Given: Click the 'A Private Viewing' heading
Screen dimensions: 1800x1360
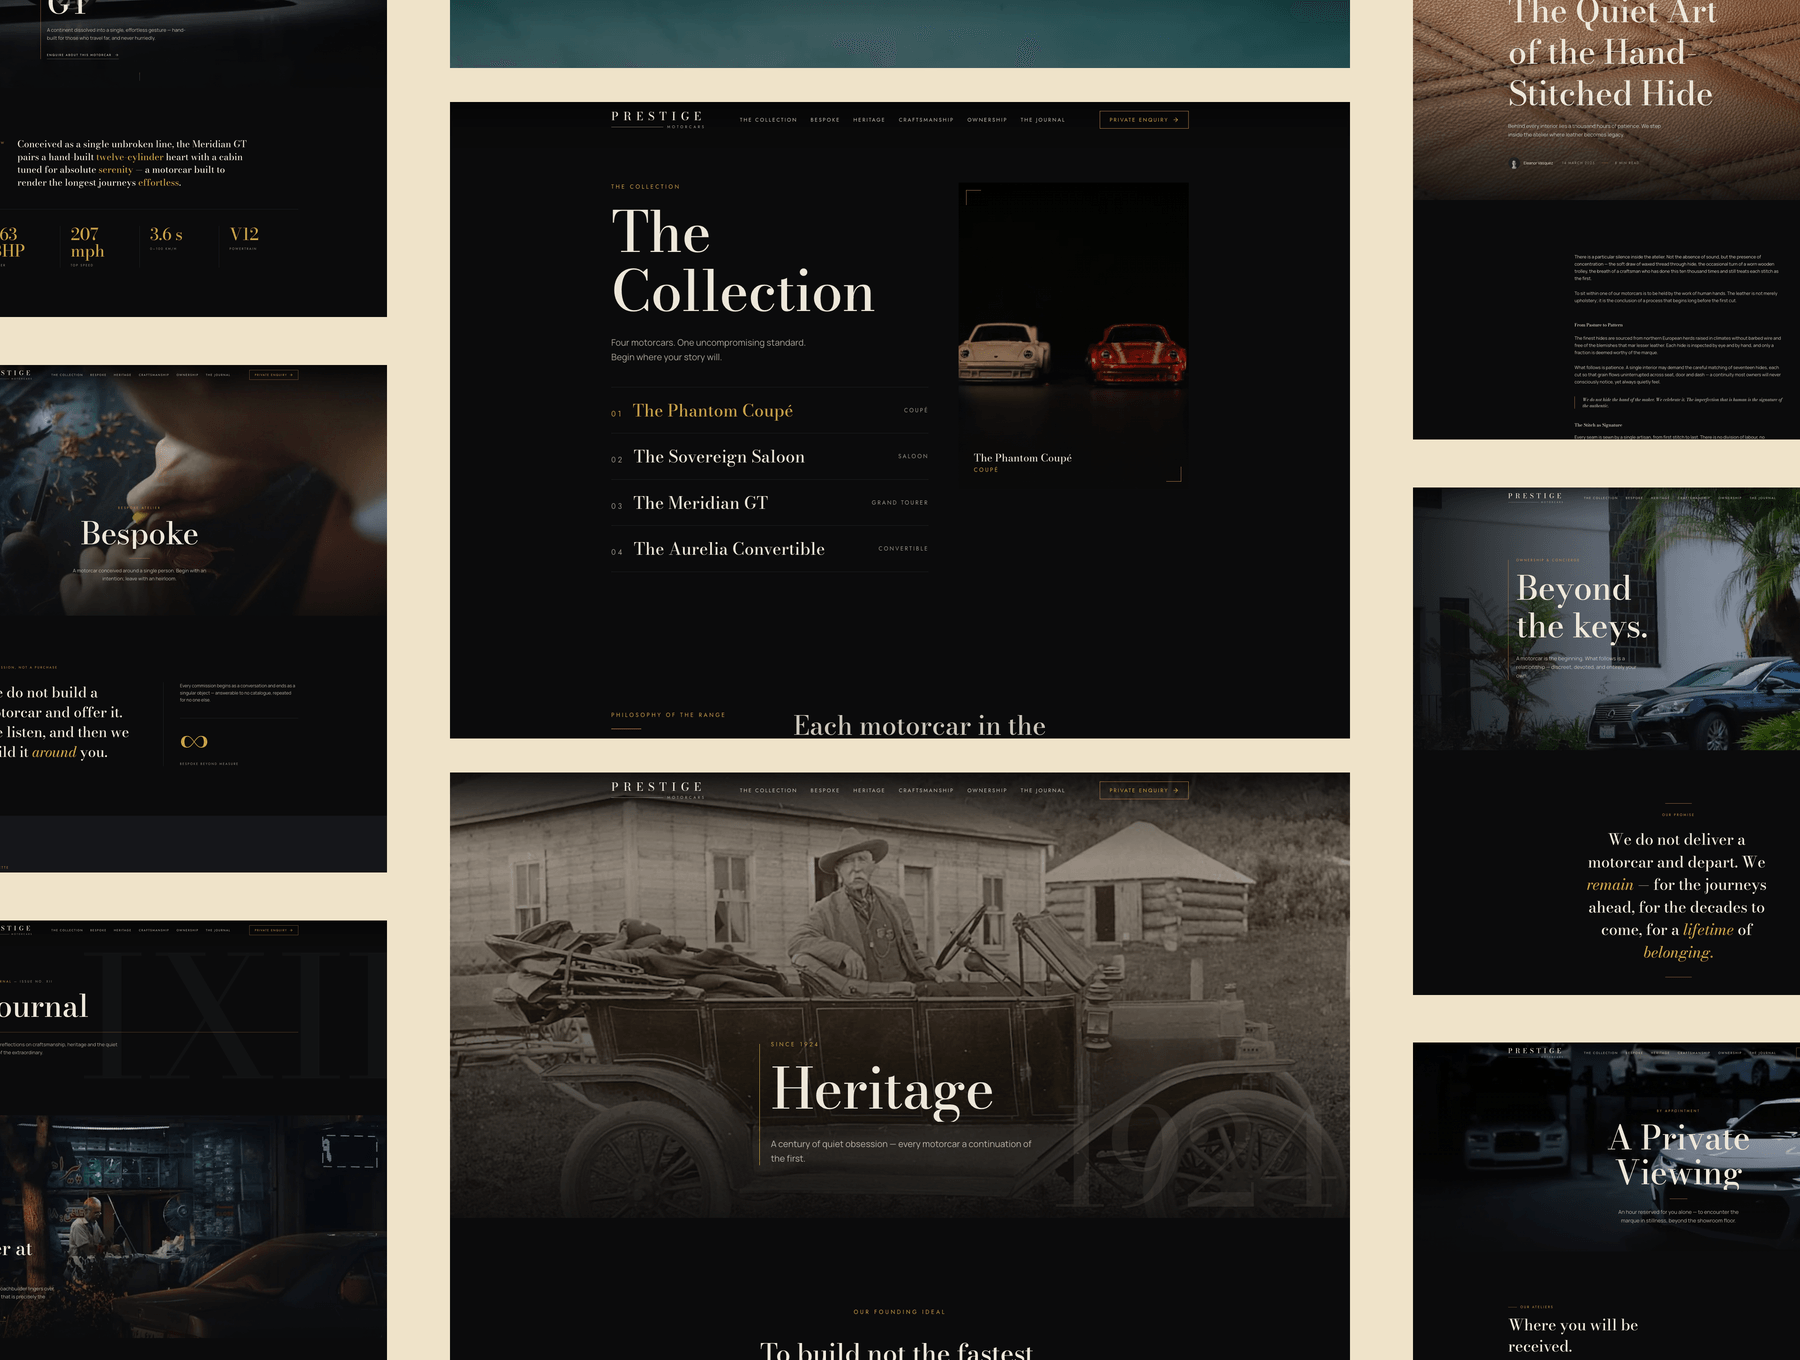Looking at the screenshot, I should (x=1680, y=1155).
